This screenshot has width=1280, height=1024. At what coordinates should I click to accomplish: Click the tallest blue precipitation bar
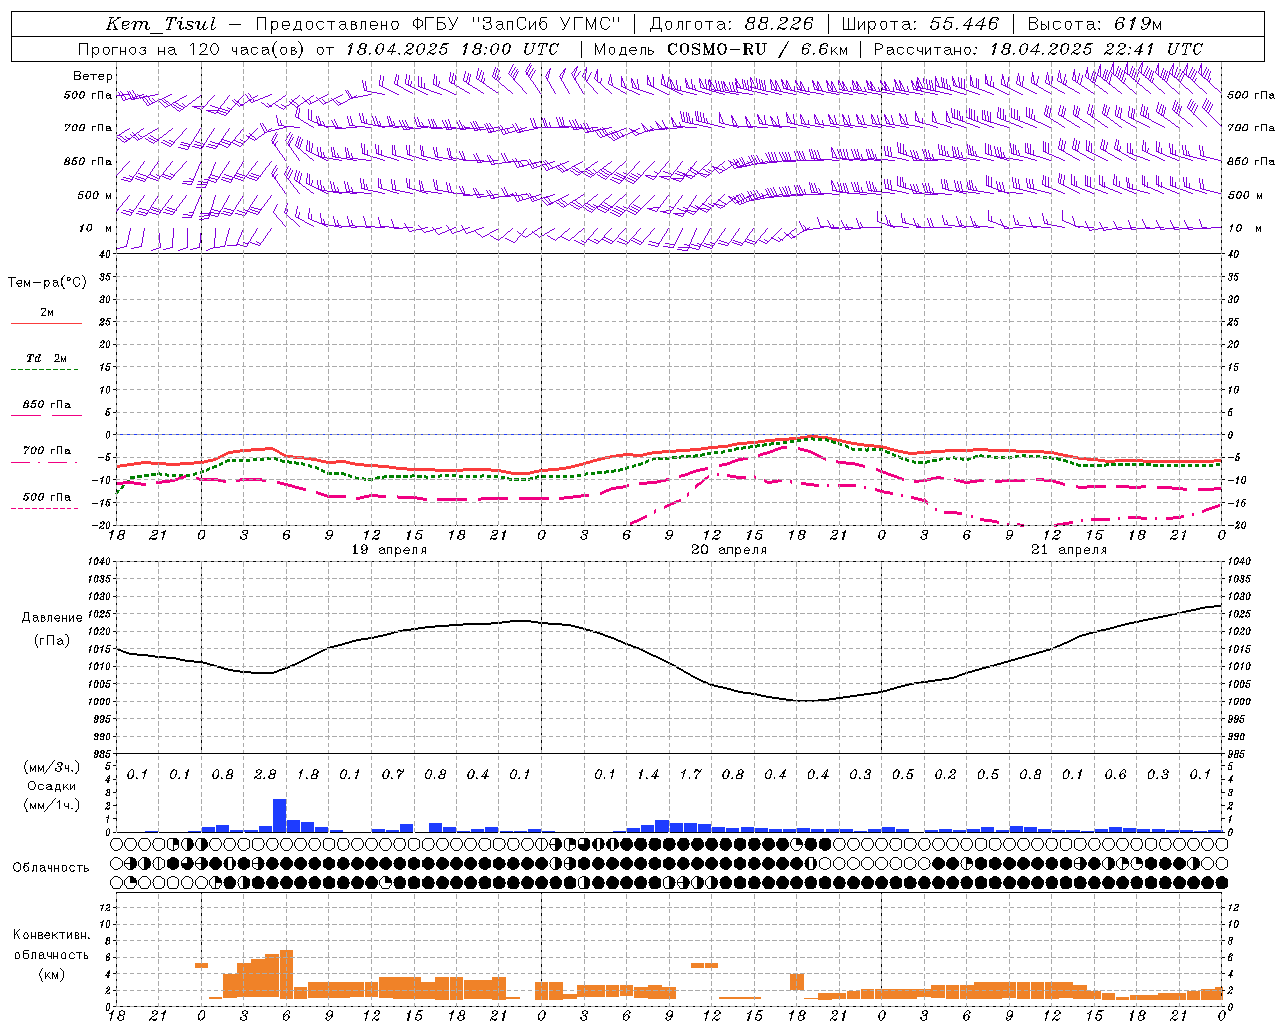pyautogui.click(x=279, y=815)
